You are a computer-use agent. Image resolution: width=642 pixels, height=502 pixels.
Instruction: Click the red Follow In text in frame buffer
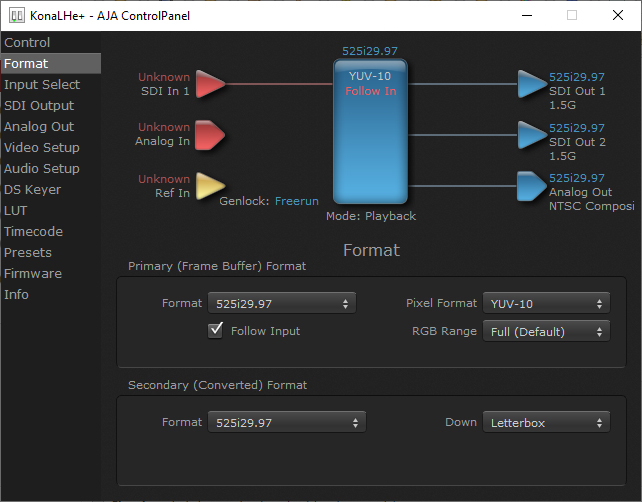pyautogui.click(x=371, y=91)
